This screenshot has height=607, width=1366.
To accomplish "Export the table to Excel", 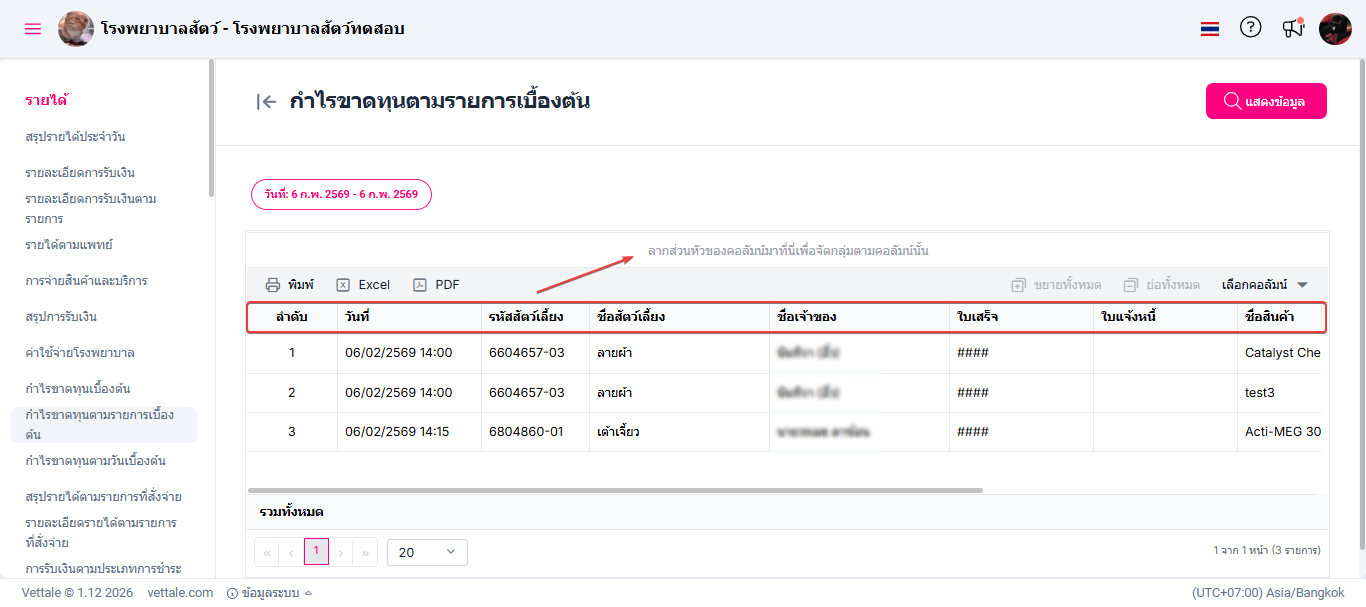I will (363, 285).
